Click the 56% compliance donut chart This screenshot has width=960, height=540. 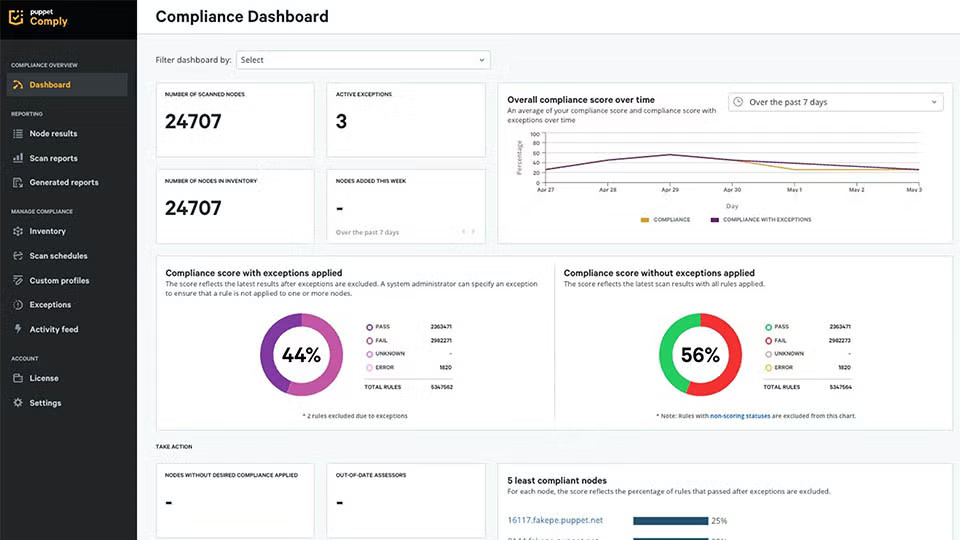click(699, 354)
